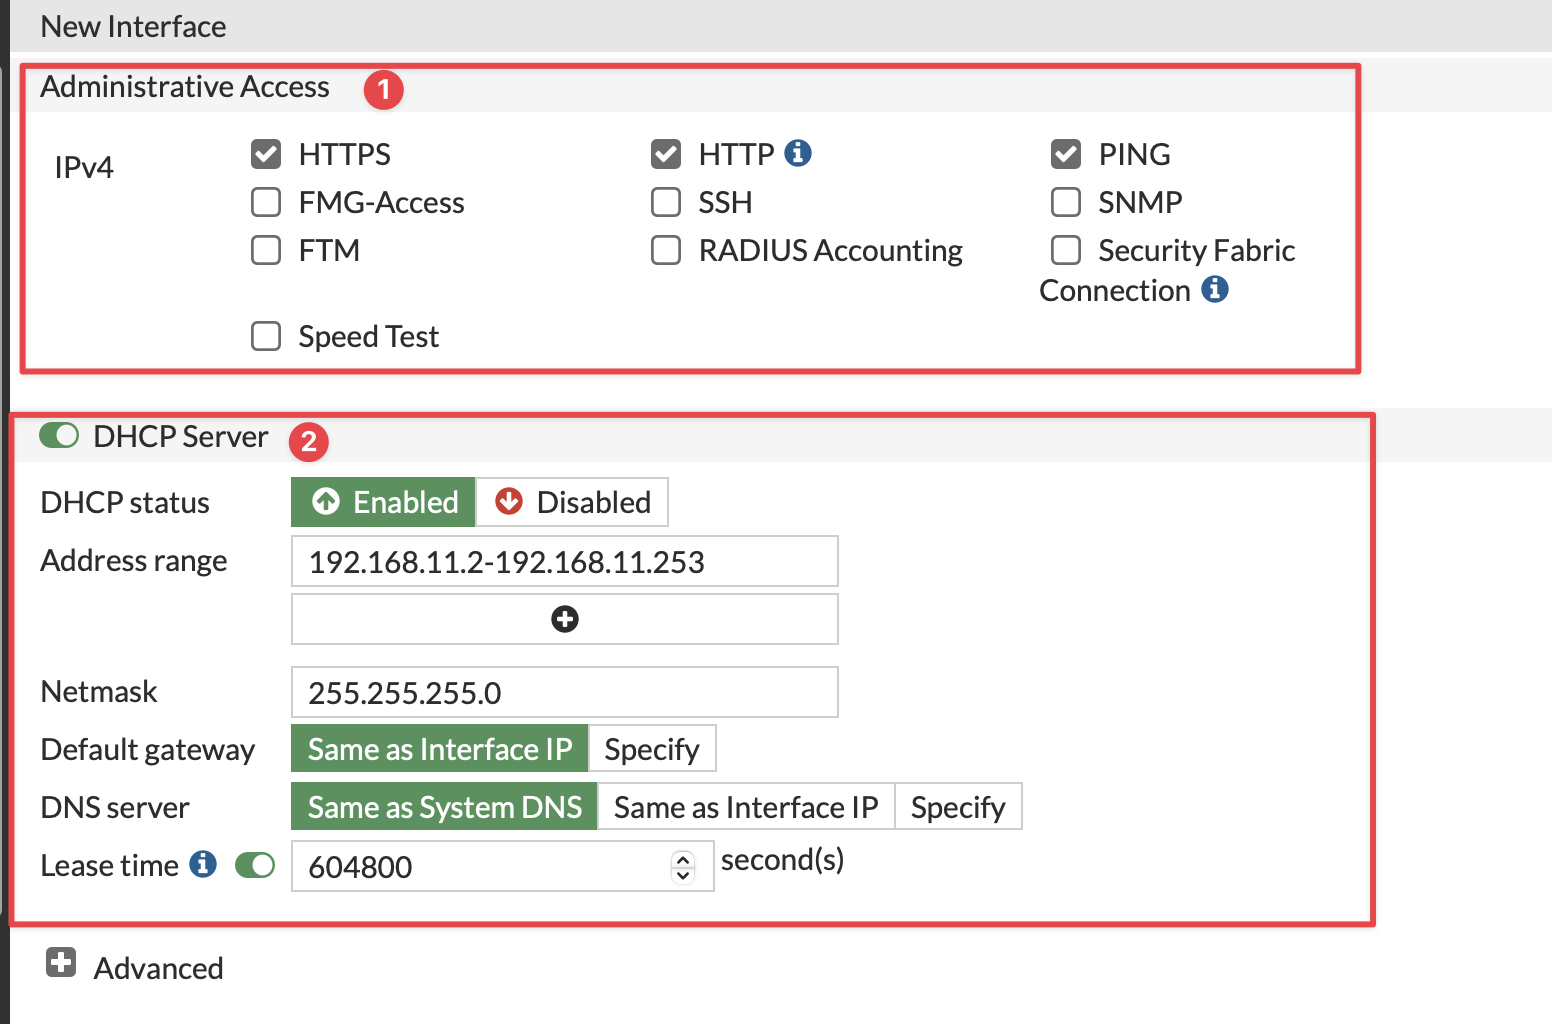Image resolution: width=1552 pixels, height=1024 pixels.
Task: Disable the Lease time toggle
Action: tap(255, 865)
